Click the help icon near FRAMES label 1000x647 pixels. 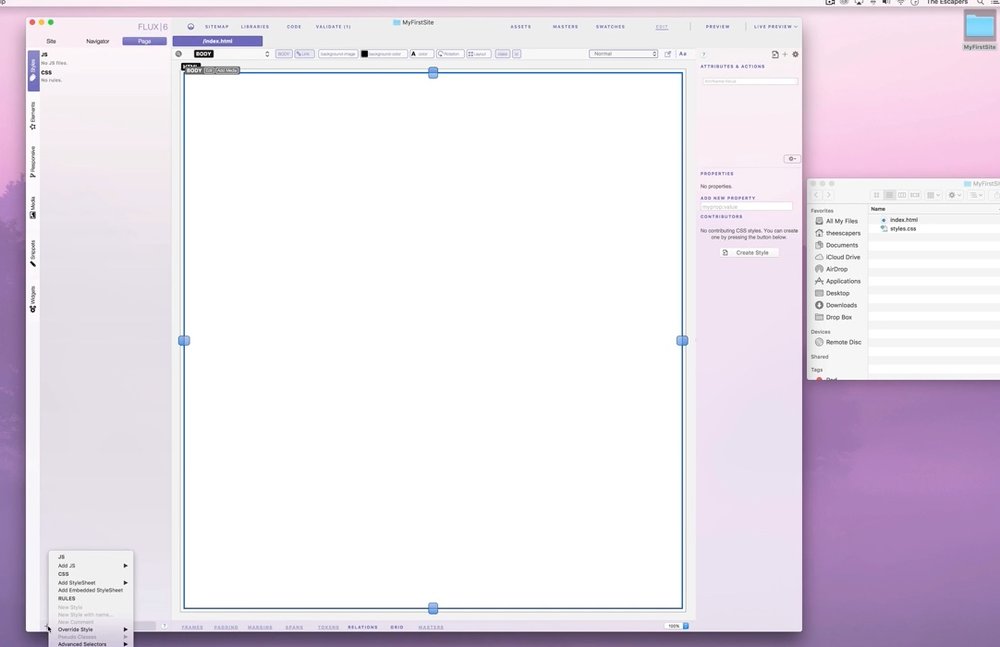164,627
